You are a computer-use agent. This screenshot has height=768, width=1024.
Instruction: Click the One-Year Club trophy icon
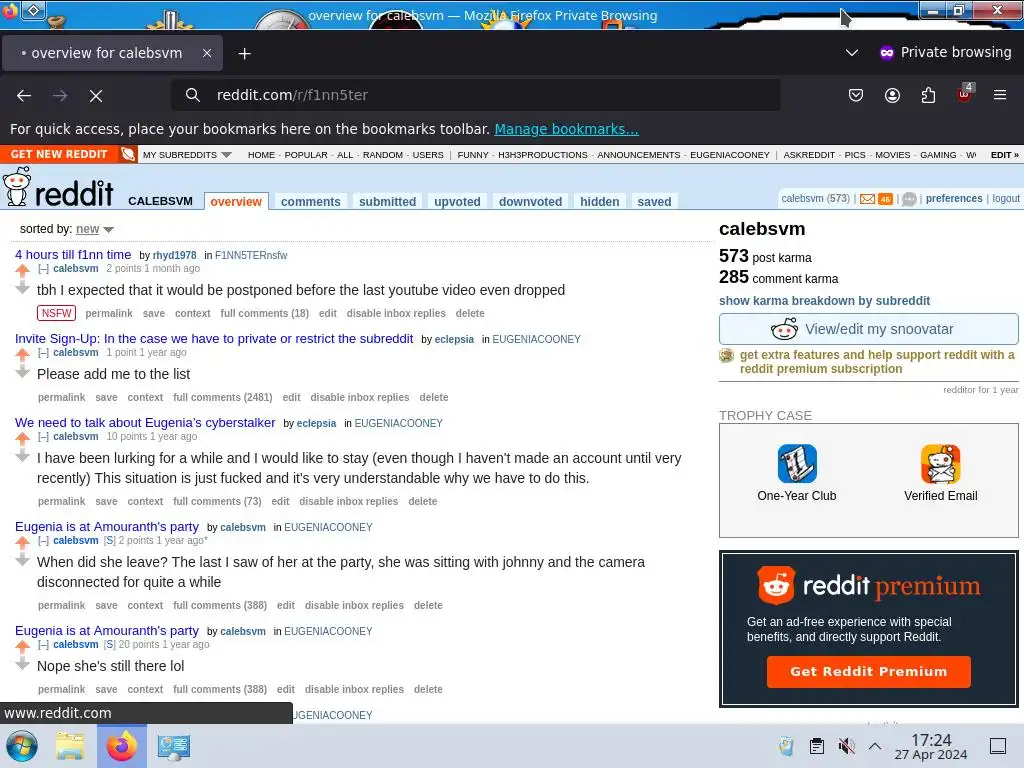[x=797, y=464]
